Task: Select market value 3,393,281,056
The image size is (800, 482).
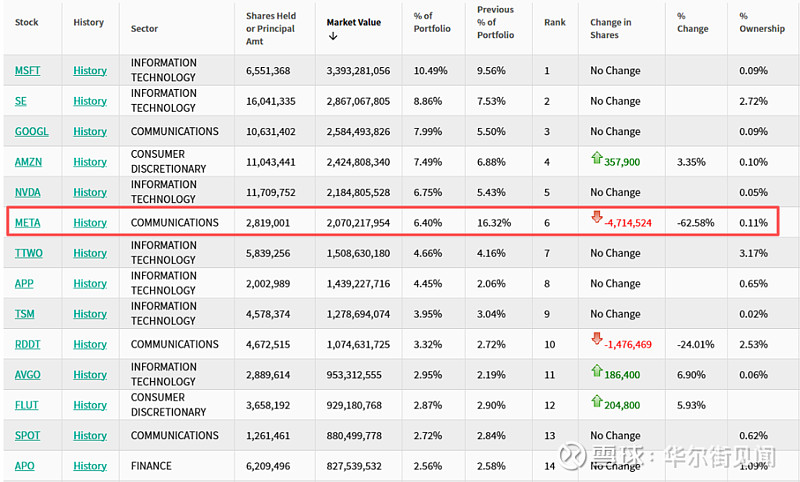Action: click(358, 70)
